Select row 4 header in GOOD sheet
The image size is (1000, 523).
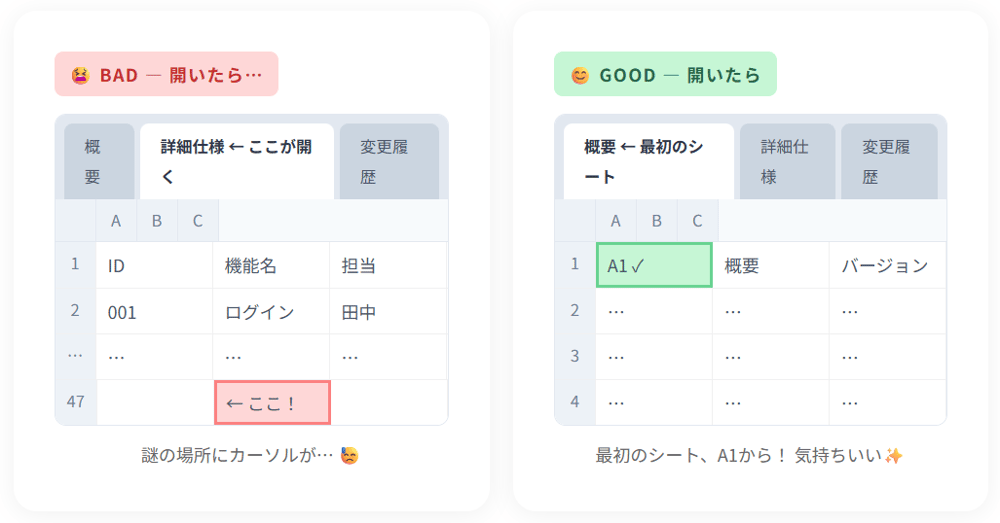[x=575, y=402]
